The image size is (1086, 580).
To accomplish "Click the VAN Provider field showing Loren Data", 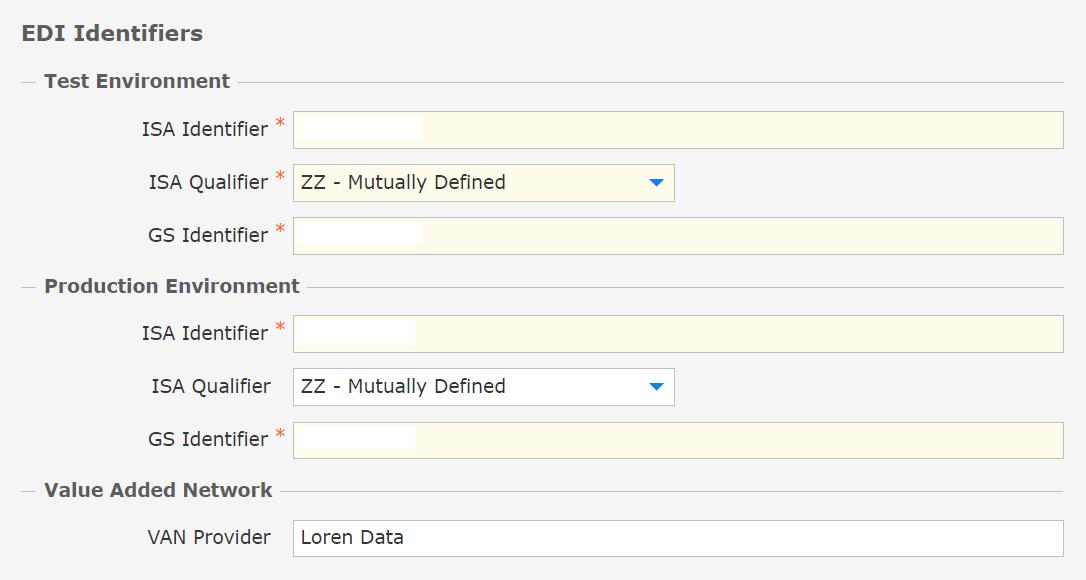I will tap(678, 538).
